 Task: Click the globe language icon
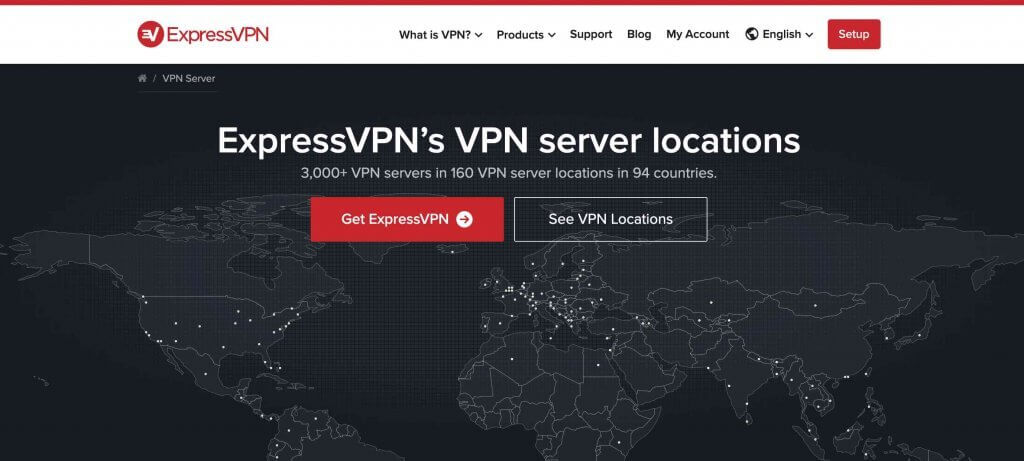[x=752, y=34]
